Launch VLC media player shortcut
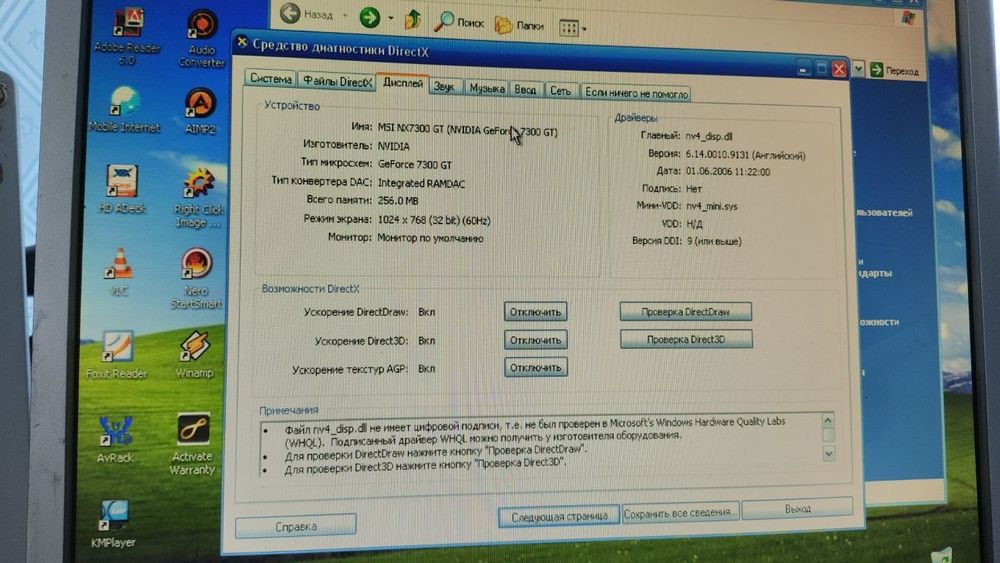Image resolution: width=1000 pixels, height=563 pixels. coord(119,272)
